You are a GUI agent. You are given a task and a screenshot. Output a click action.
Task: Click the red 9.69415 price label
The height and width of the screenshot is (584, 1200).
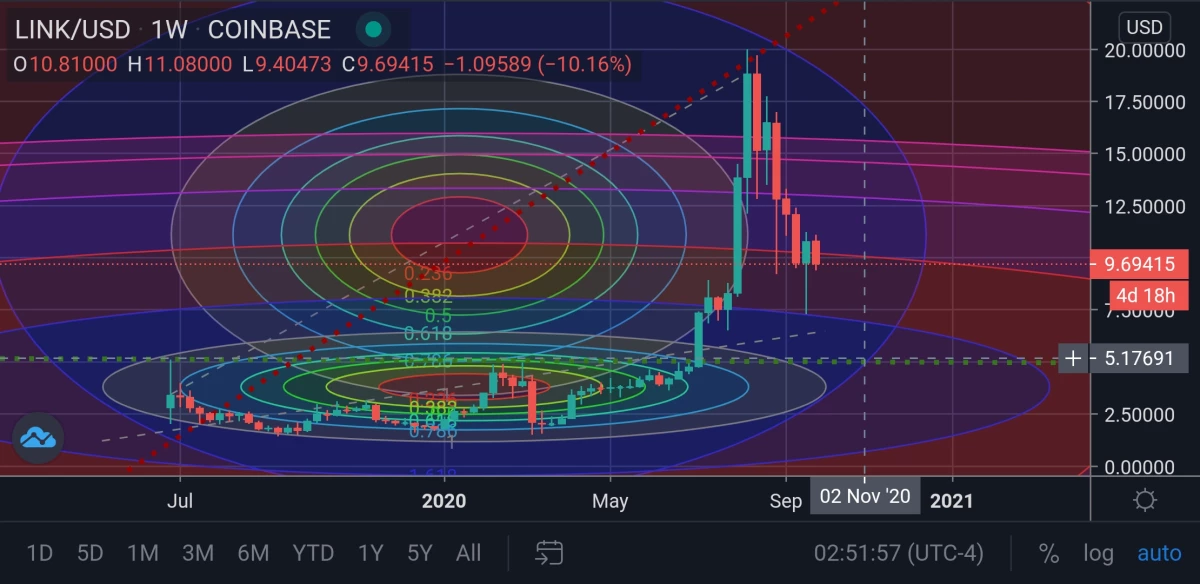click(x=1139, y=265)
